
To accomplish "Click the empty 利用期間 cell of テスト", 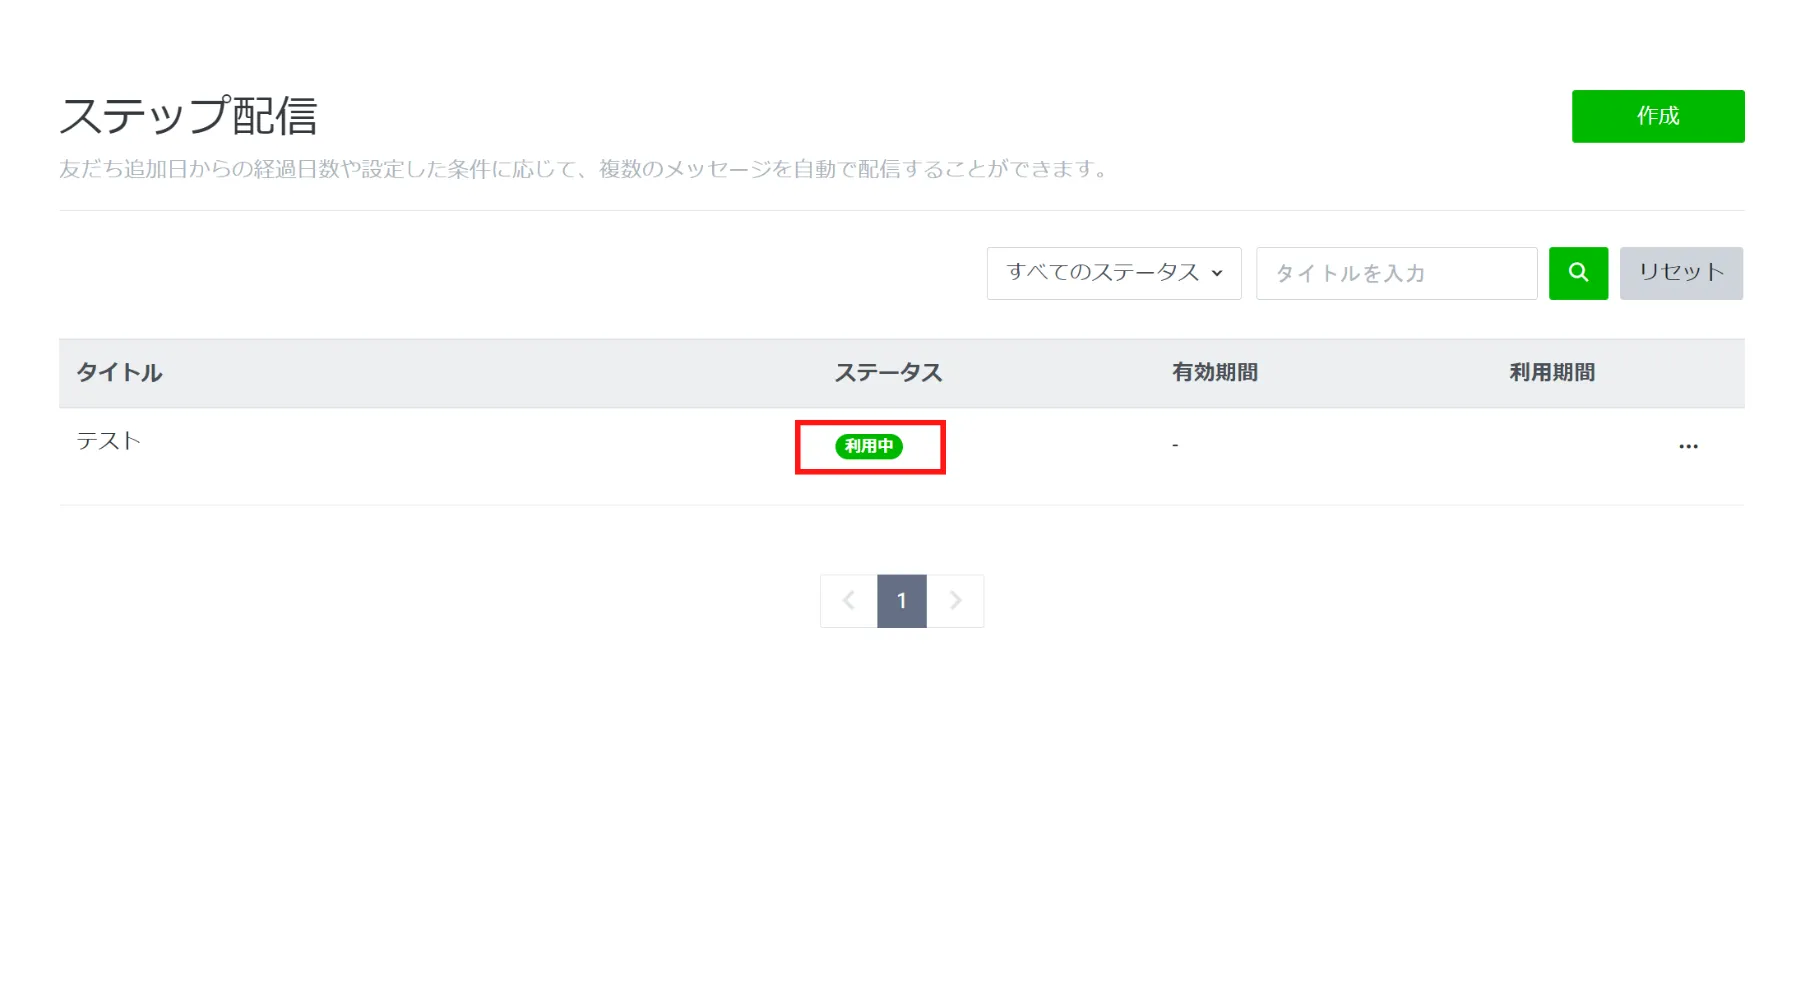I will click(1551, 446).
